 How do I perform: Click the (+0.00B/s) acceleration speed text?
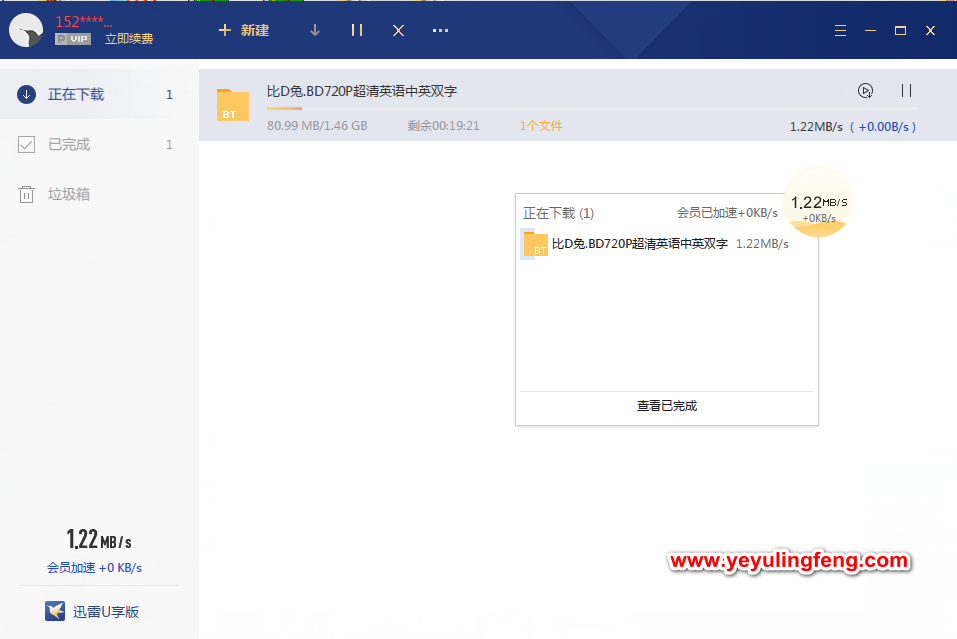[x=883, y=127]
